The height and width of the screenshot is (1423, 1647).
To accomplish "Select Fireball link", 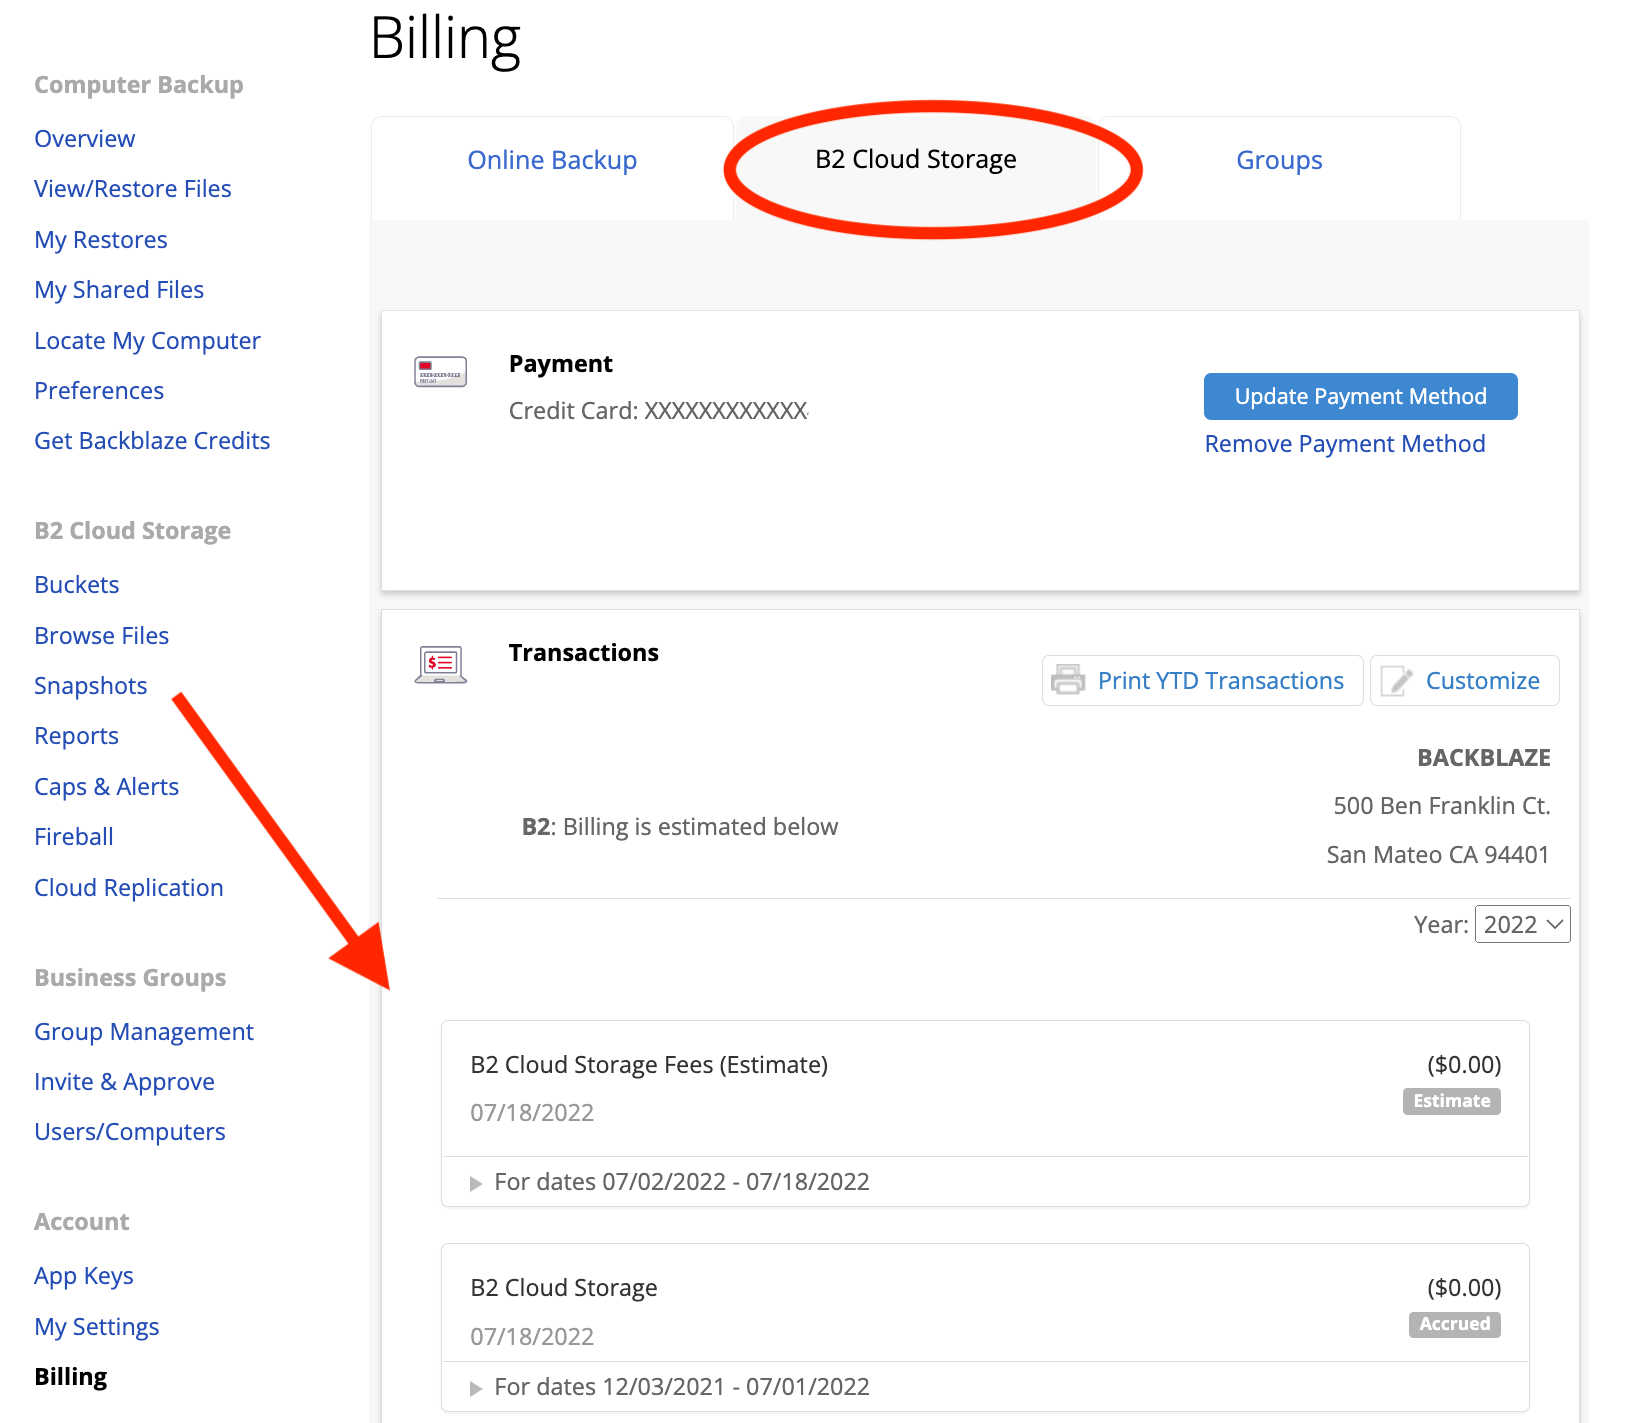I will [74, 837].
